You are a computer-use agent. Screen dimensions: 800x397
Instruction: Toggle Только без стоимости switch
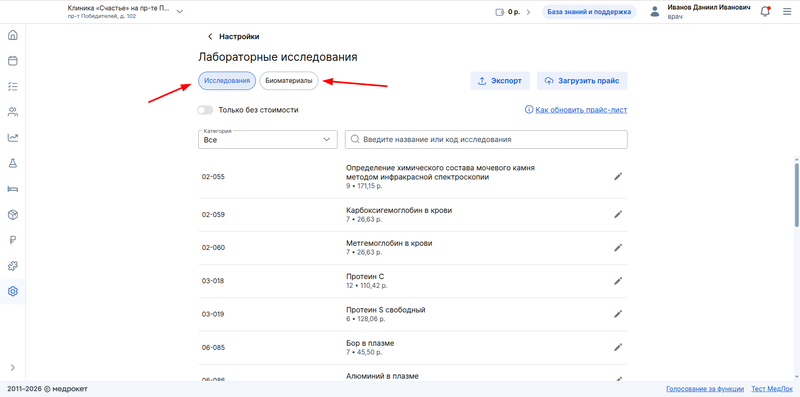coord(205,110)
